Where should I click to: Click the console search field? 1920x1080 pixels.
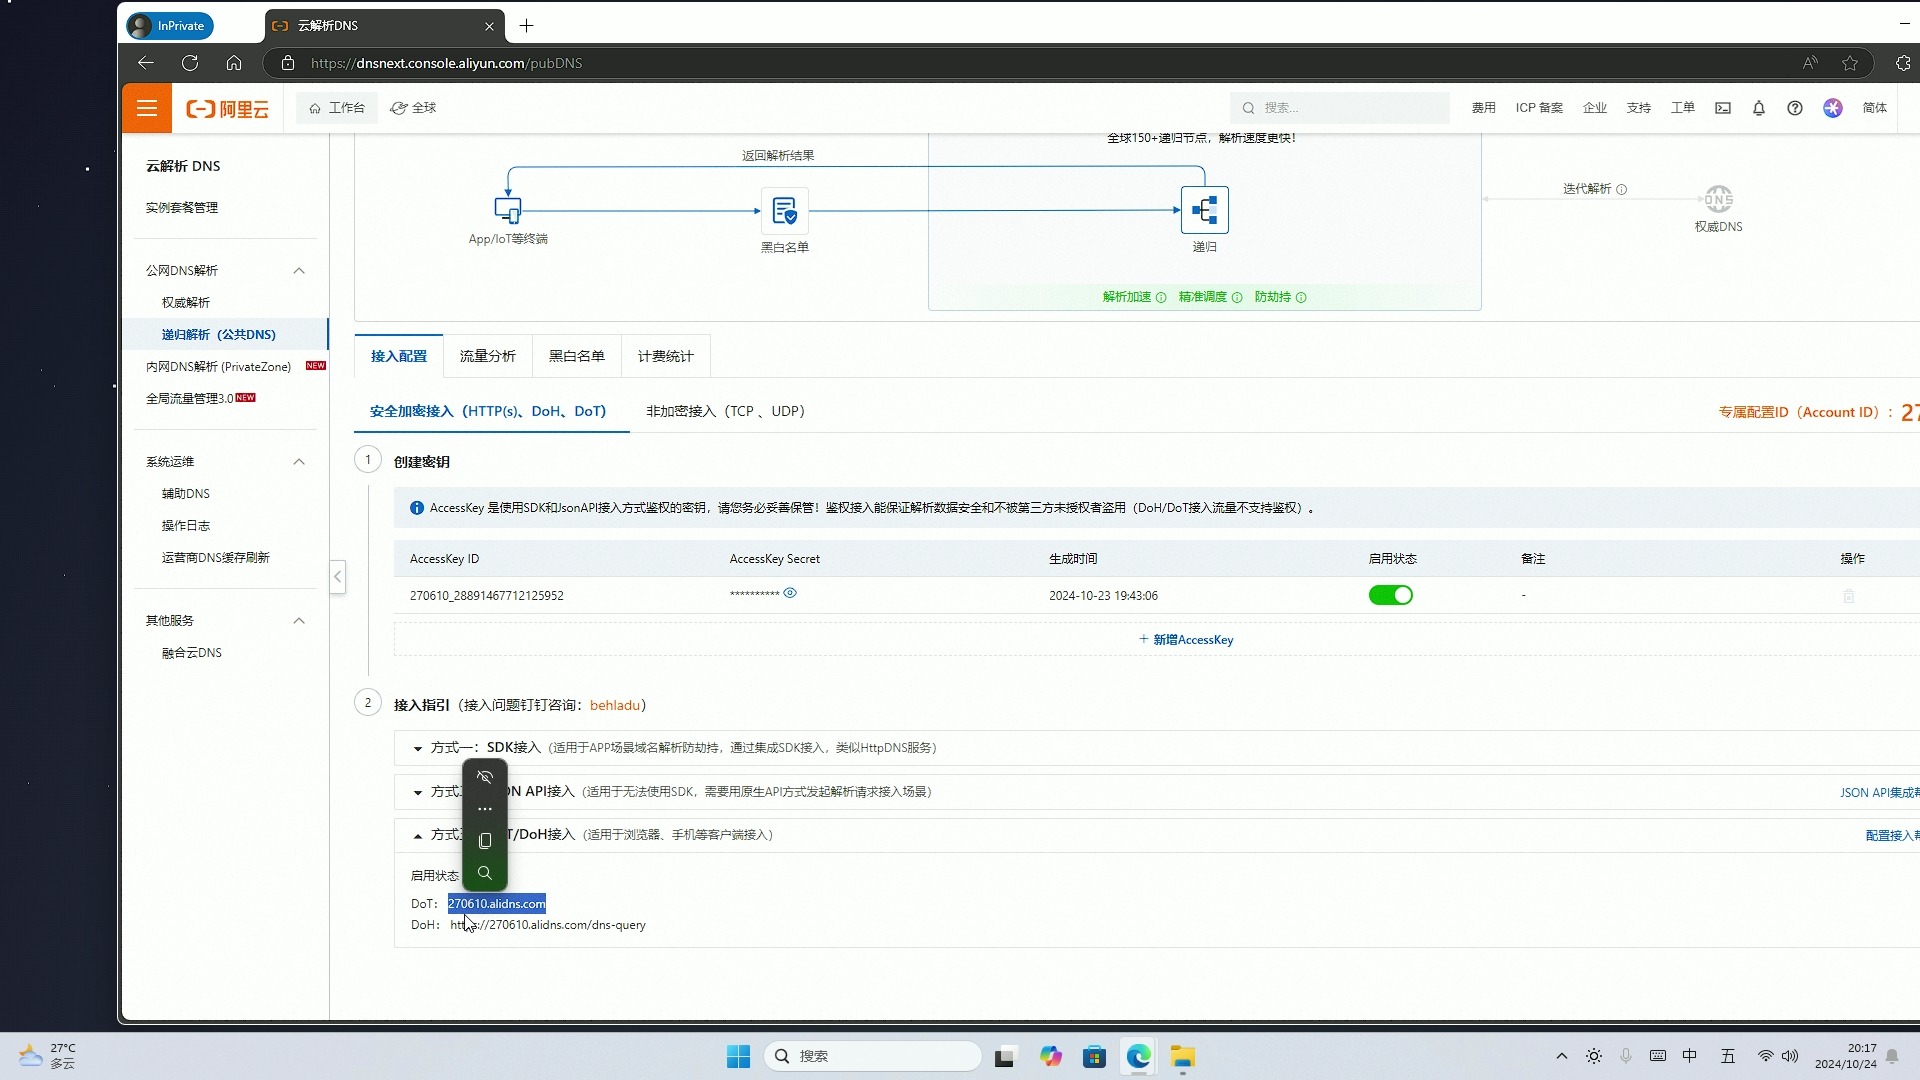(1340, 108)
